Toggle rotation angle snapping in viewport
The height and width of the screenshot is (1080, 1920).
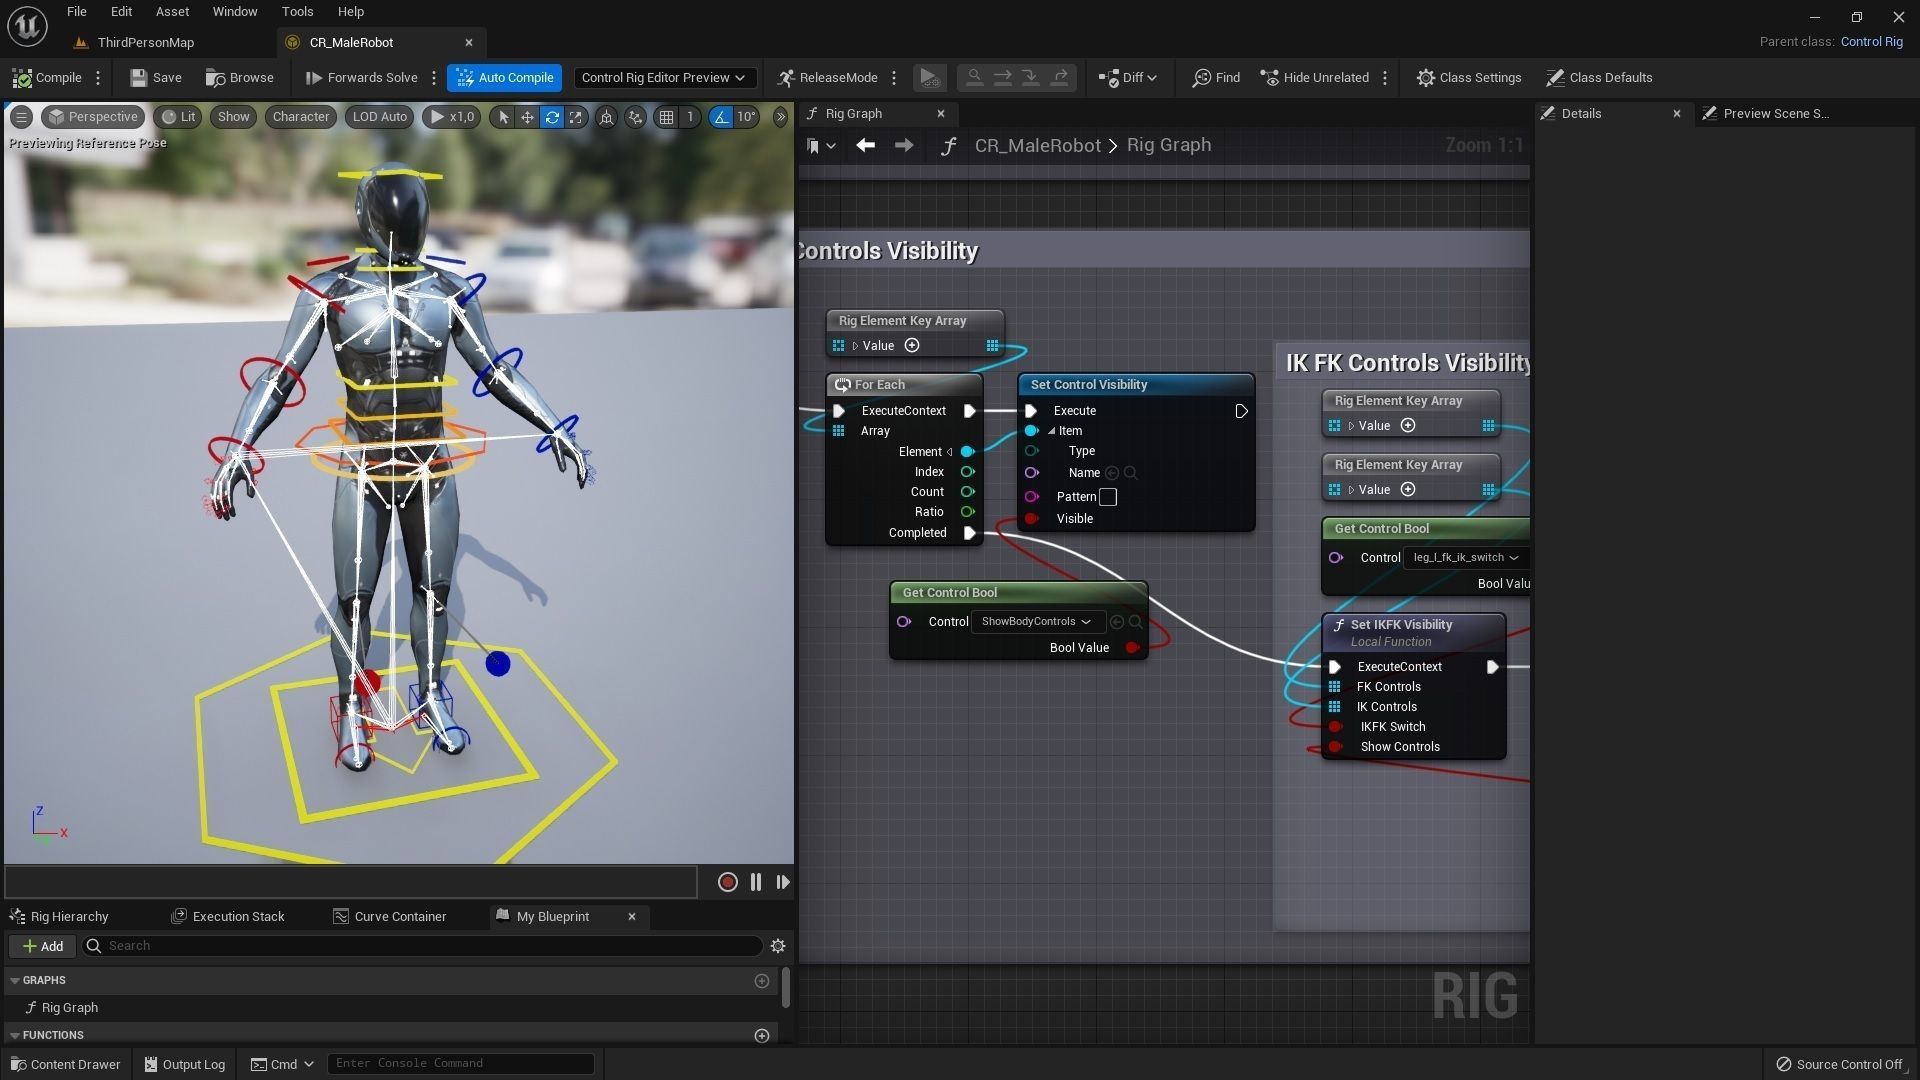(721, 117)
